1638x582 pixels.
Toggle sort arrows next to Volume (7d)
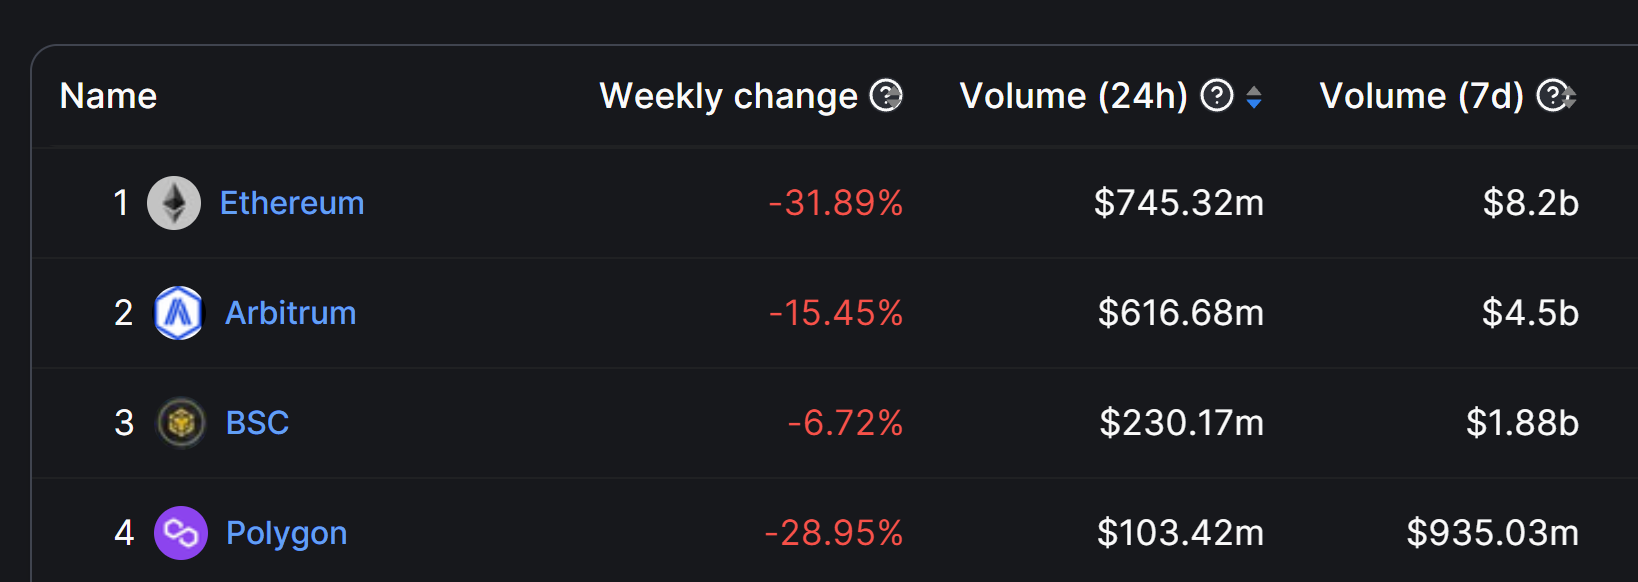point(1571,97)
